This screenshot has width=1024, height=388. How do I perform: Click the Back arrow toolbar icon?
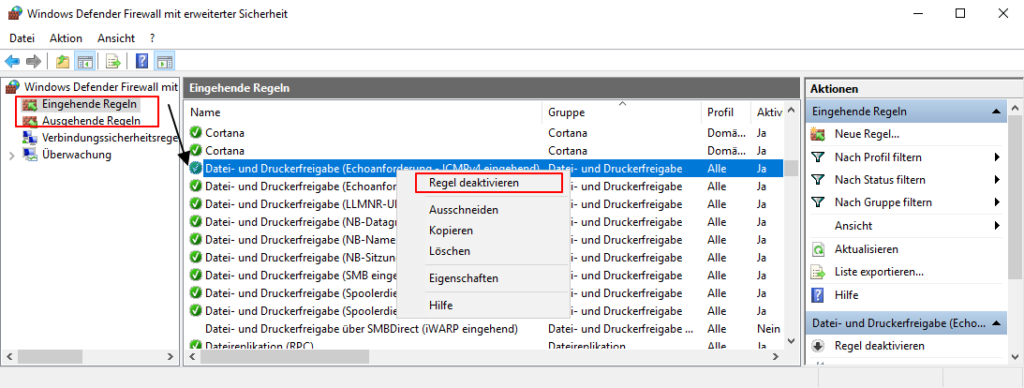coord(12,61)
